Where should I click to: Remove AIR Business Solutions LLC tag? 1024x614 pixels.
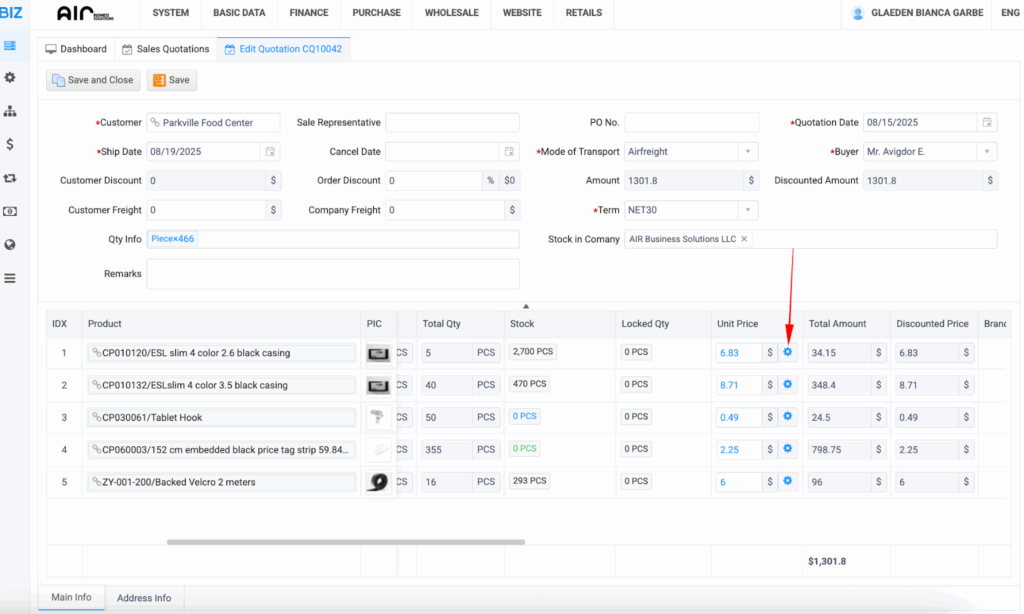[744, 240]
